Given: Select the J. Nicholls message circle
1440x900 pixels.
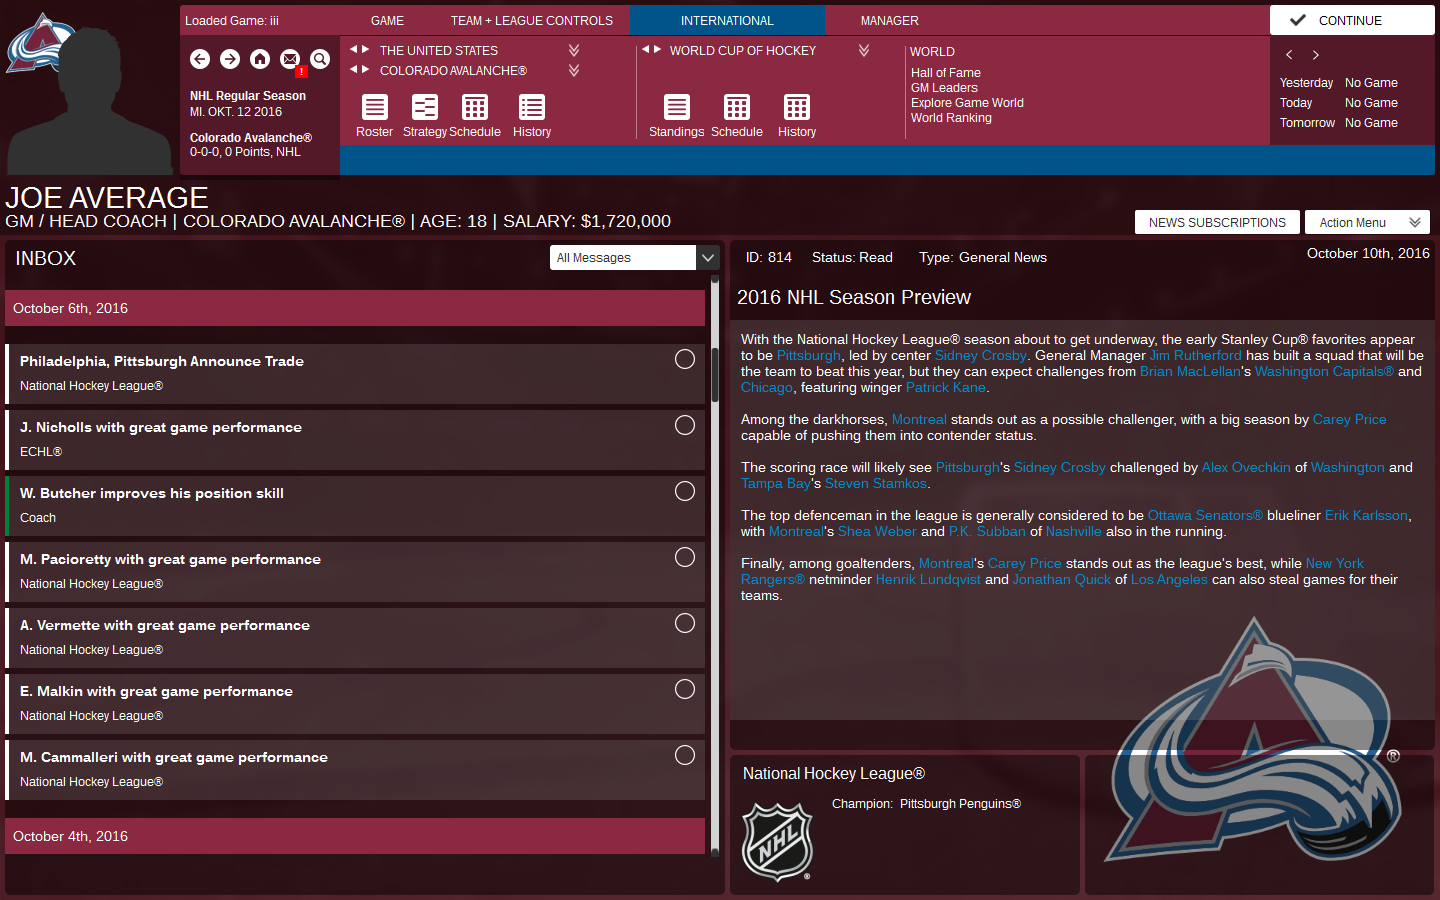Looking at the screenshot, I should (685, 425).
